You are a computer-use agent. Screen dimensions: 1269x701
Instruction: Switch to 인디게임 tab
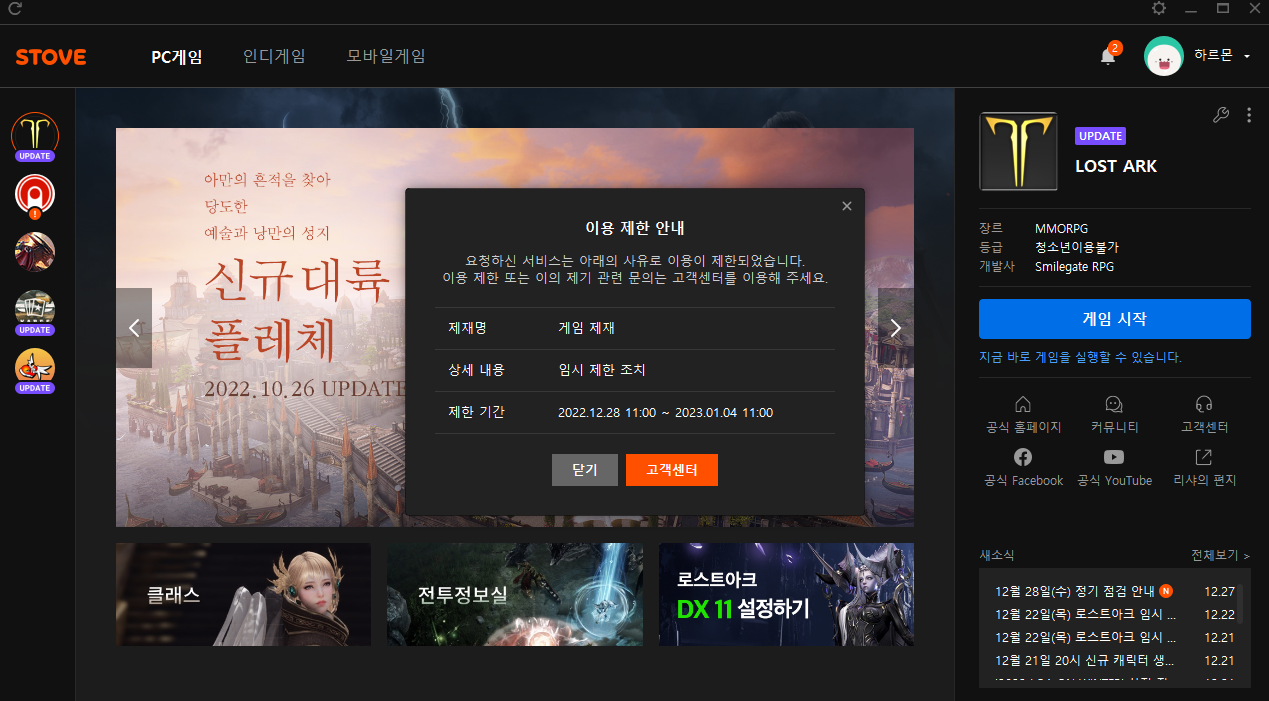point(274,56)
